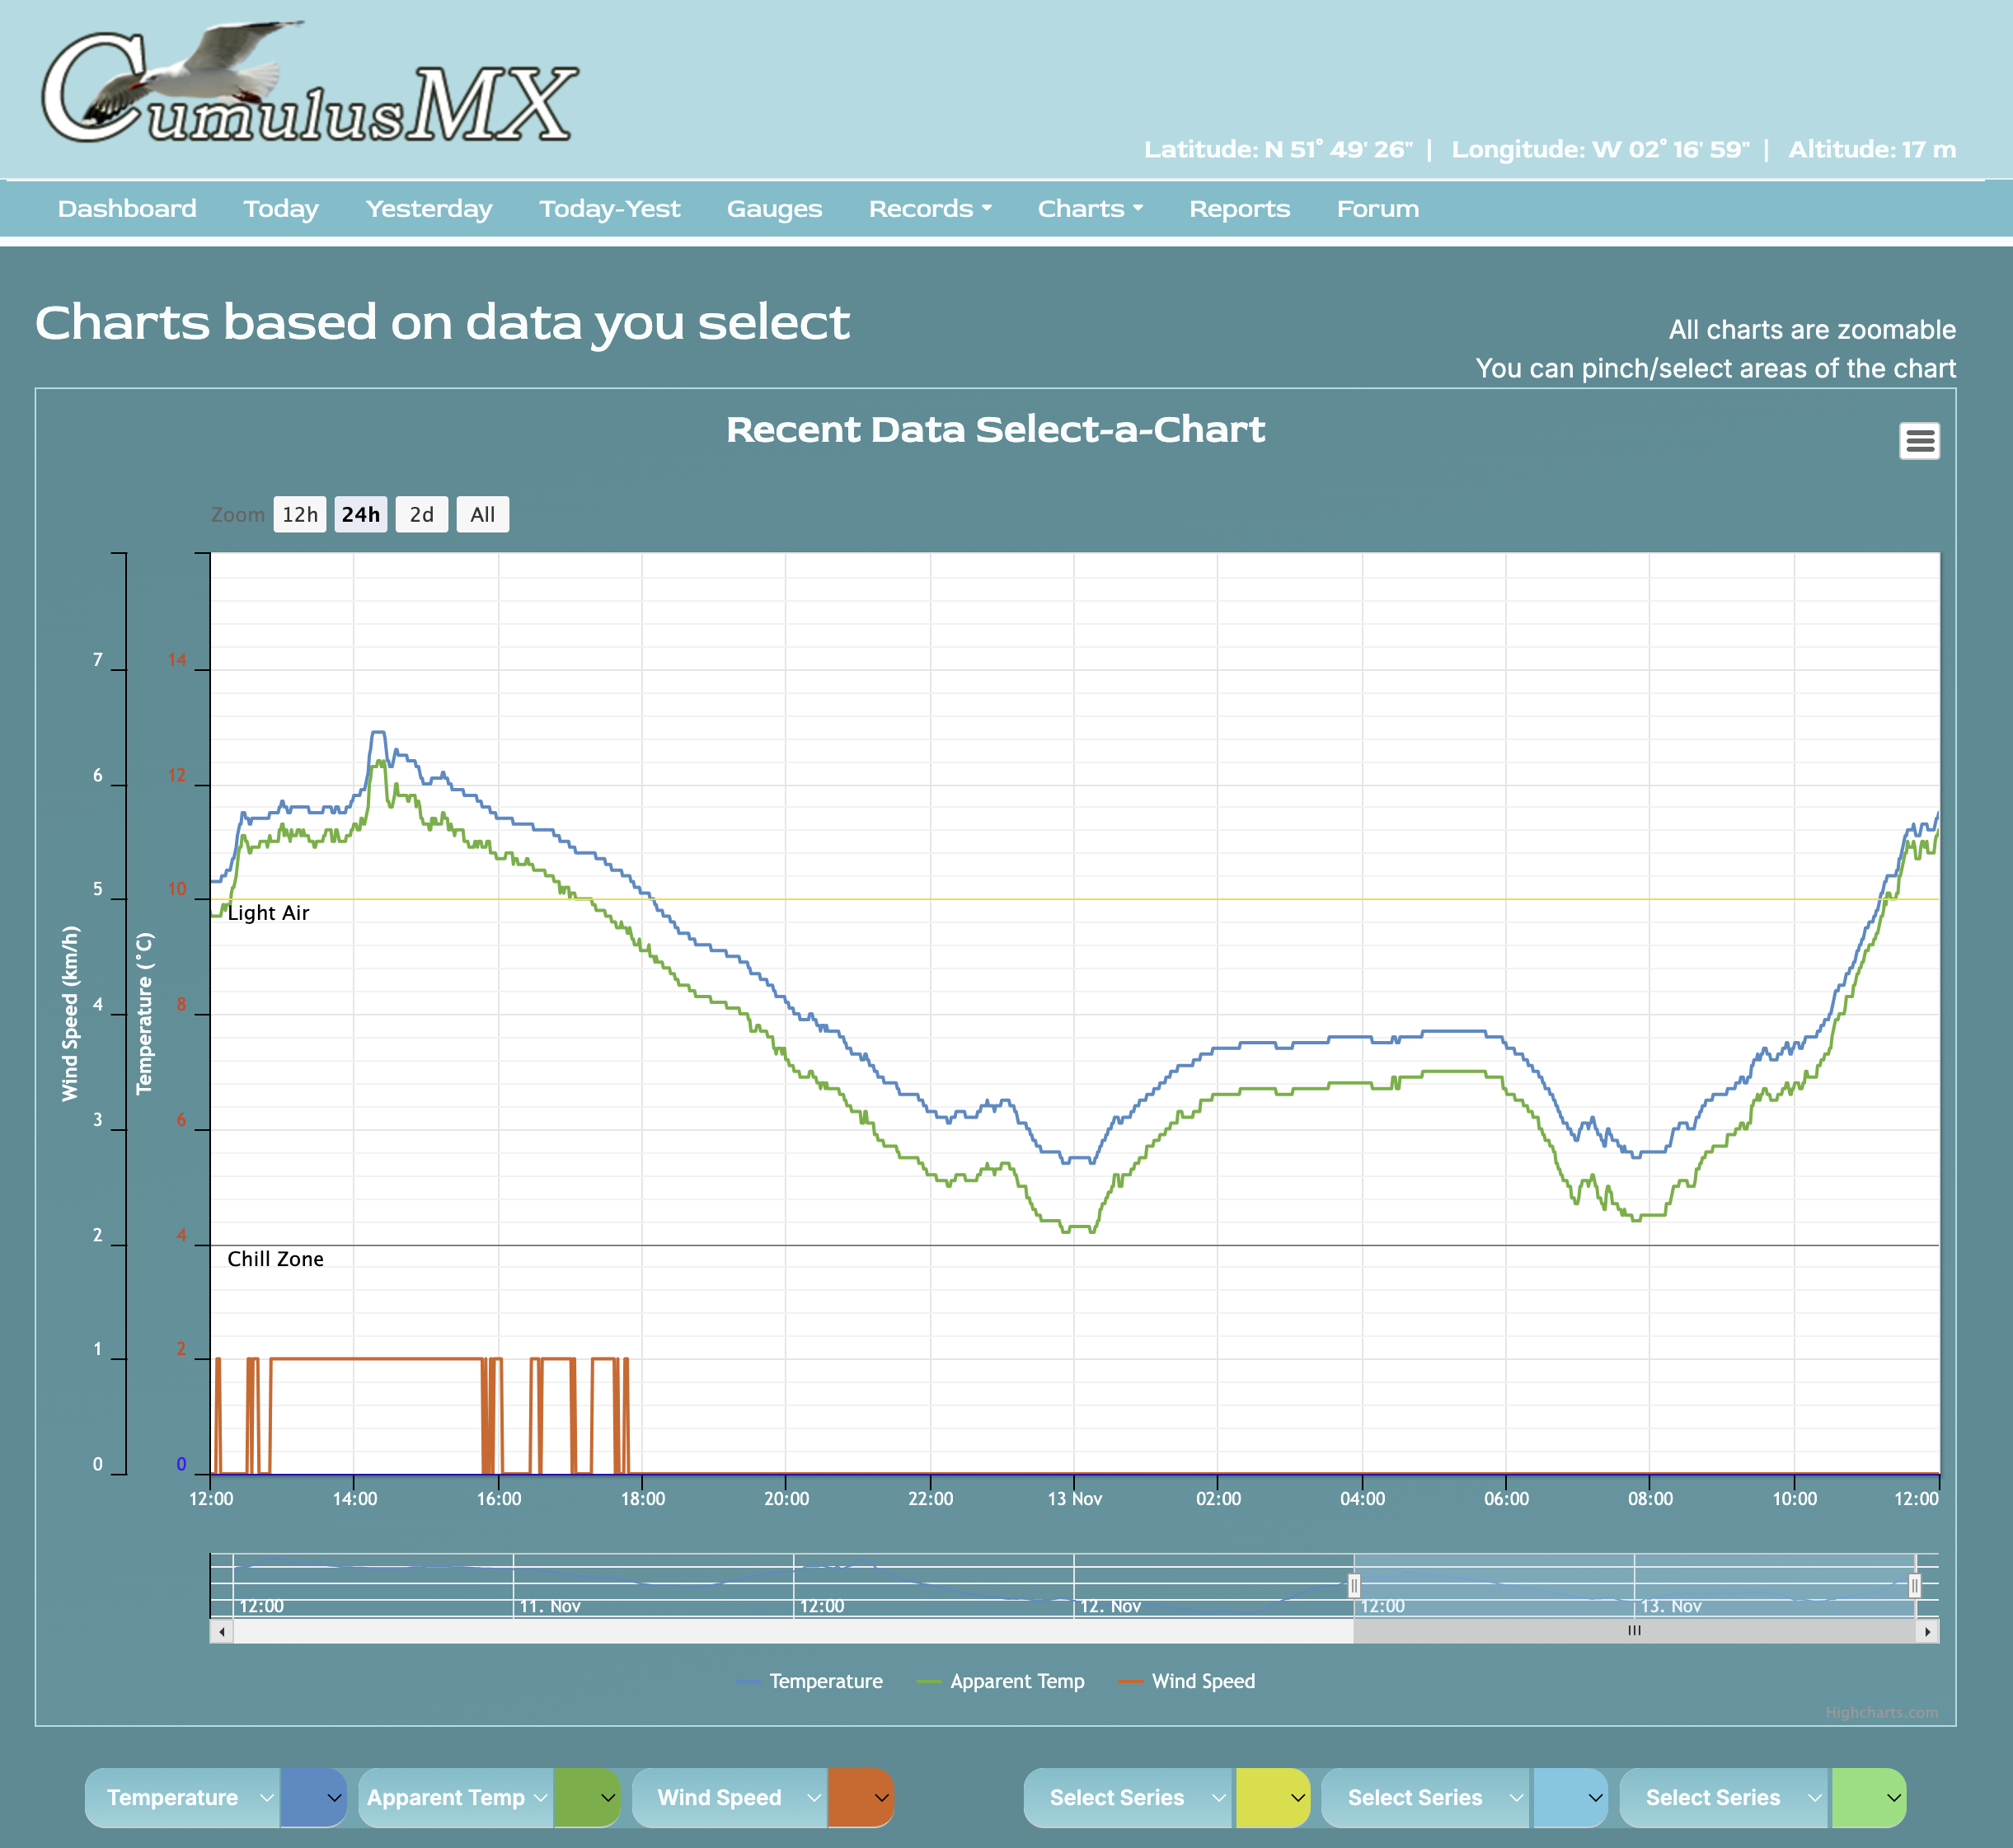2013x1848 pixels.
Task: Open the orange Wind Speed colour picker
Action: (x=860, y=1797)
